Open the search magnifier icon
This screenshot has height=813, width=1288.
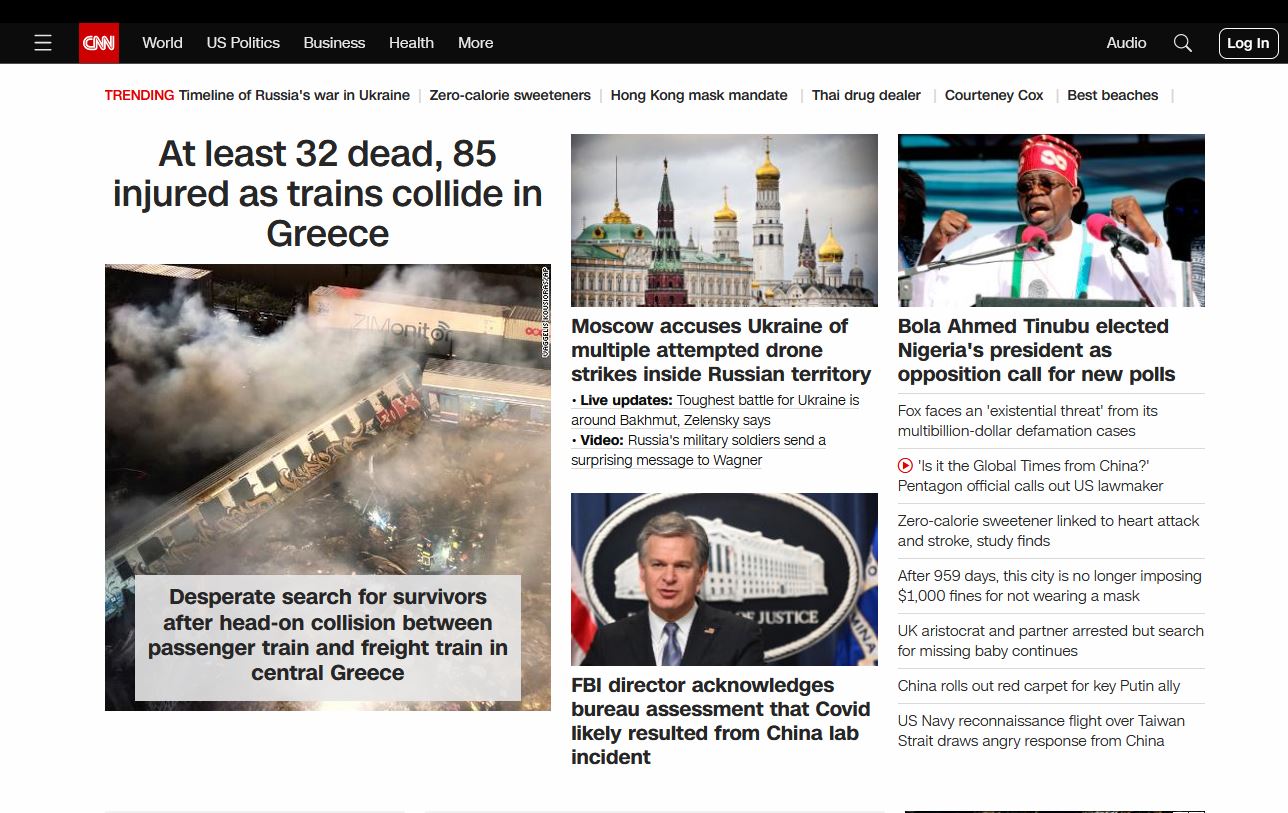(x=1182, y=43)
